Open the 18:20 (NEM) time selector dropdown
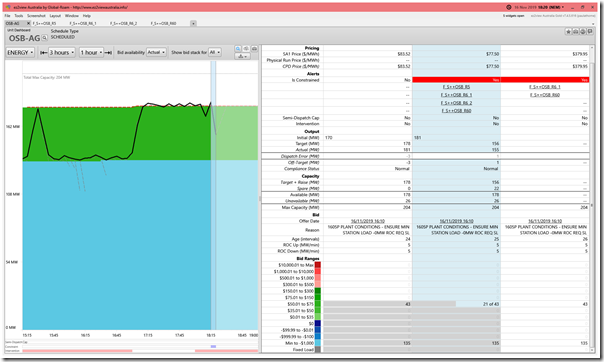This screenshot has width=604, height=362. [x=550, y=7]
